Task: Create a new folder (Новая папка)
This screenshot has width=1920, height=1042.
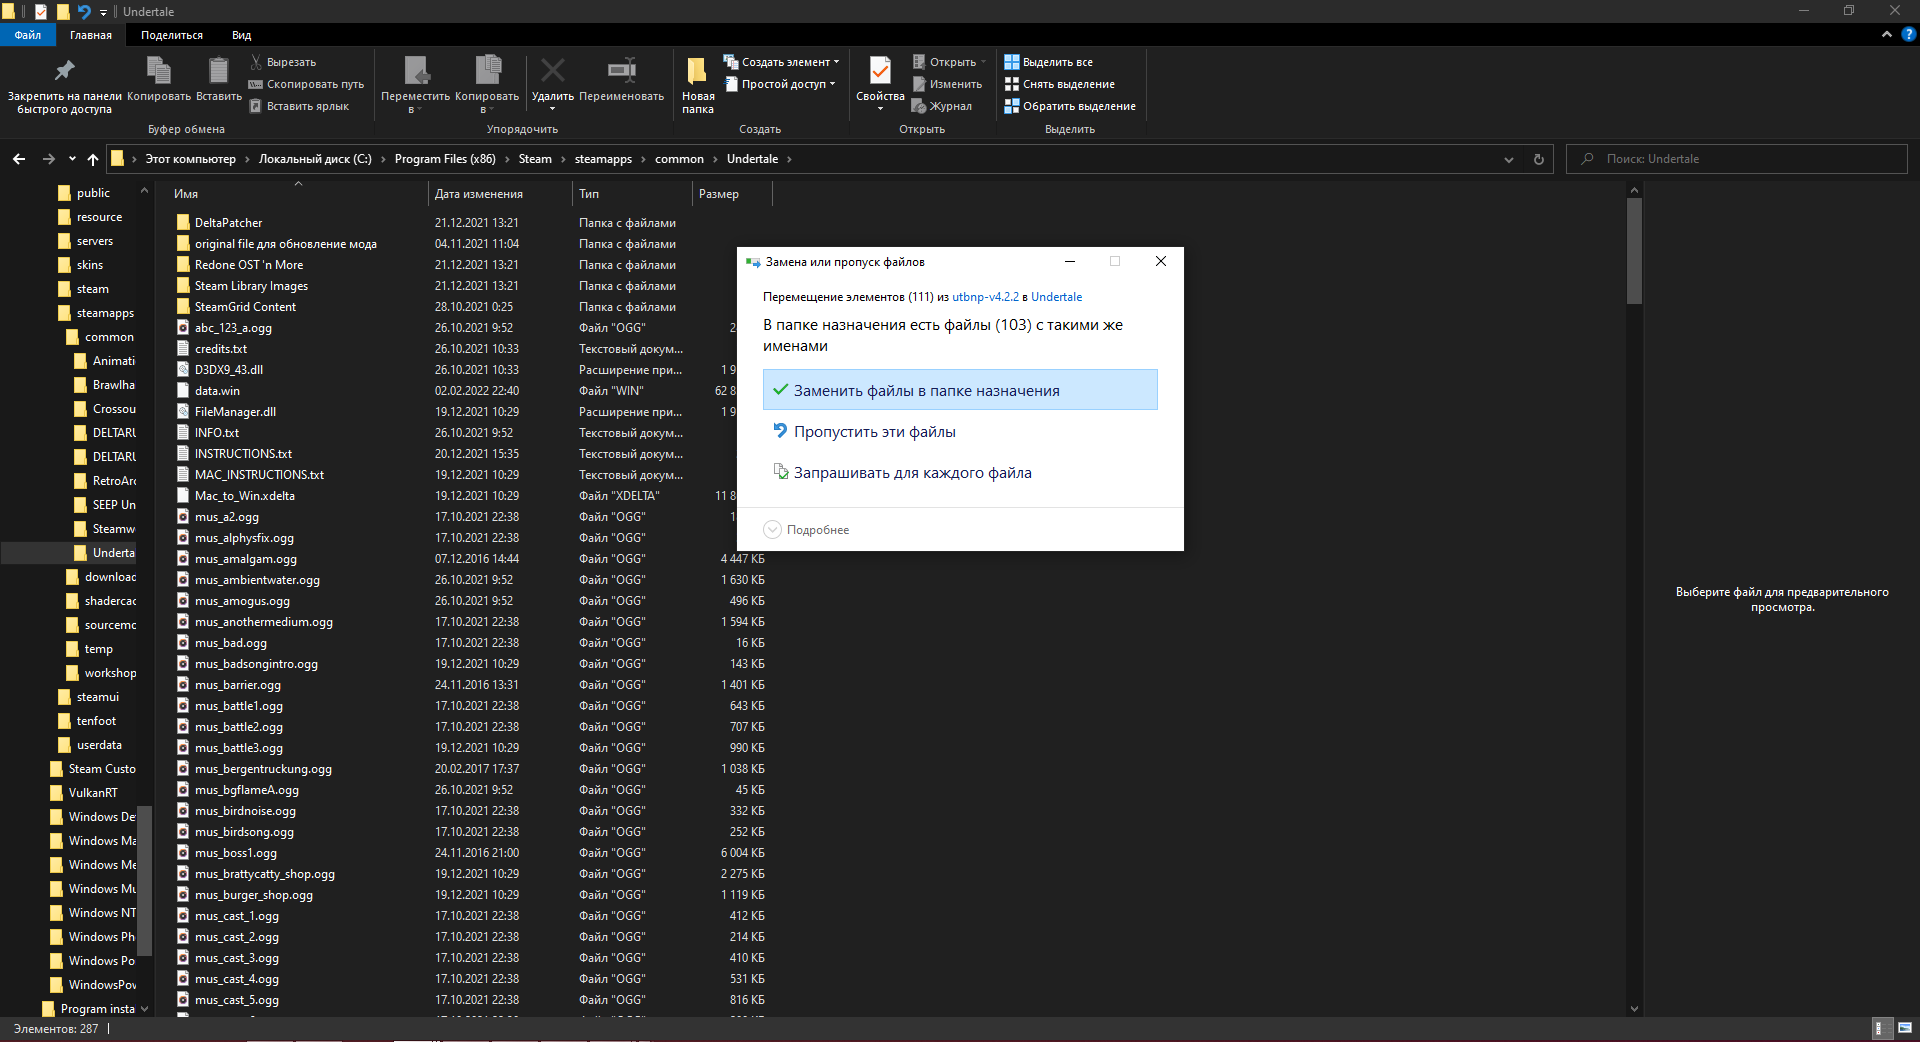Action: (698, 85)
